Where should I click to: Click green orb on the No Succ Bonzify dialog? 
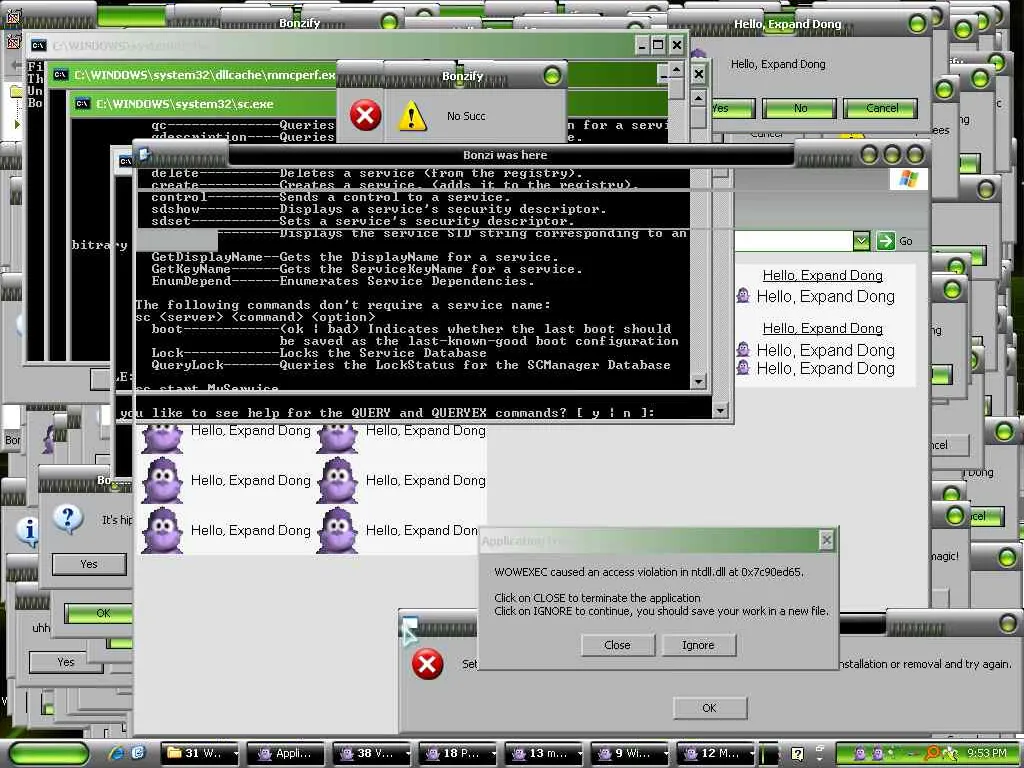pyautogui.click(x=552, y=76)
